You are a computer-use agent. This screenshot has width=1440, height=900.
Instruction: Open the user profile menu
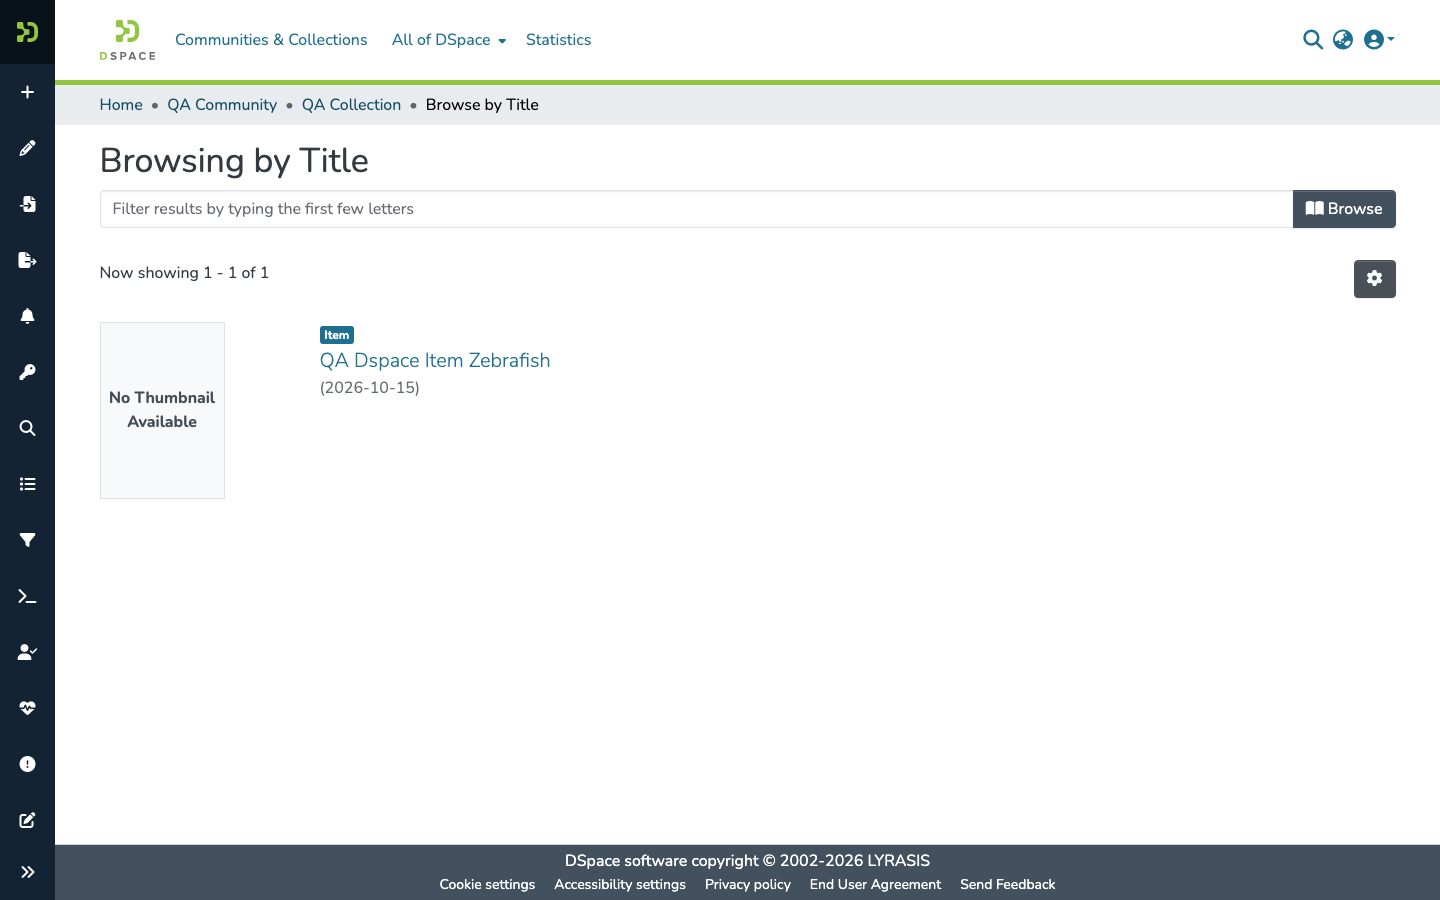click(x=1379, y=39)
